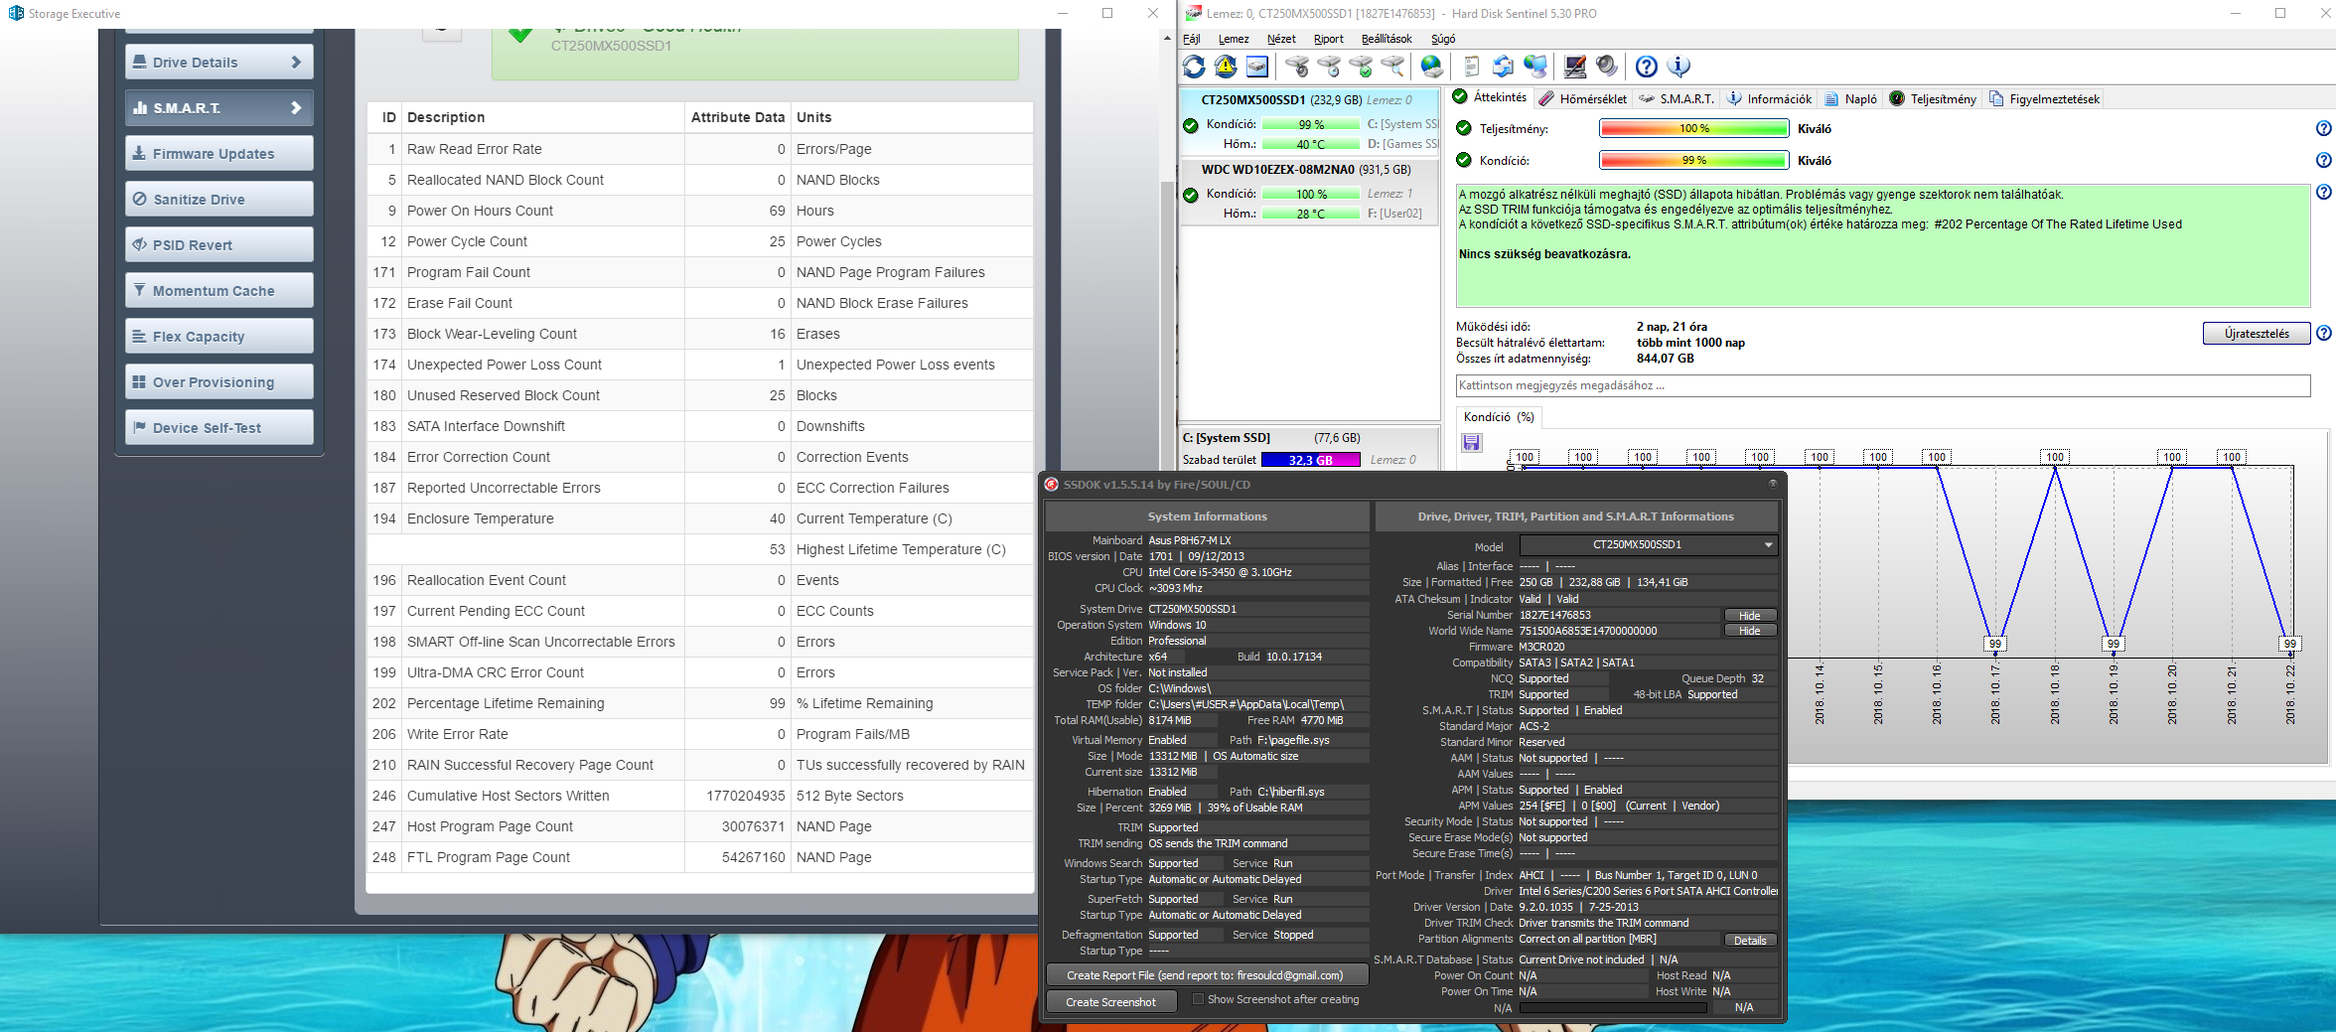This screenshot has height=1032, width=2336.
Task: Switch to the Figyelmeztetések tab
Action: click(x=2044, y=99)
